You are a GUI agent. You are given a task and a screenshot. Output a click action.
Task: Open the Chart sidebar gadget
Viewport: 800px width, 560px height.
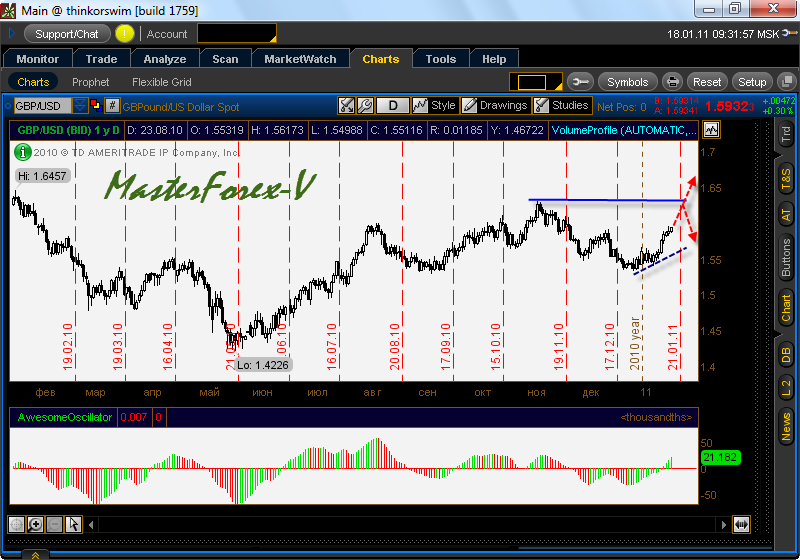click(786, 308)
